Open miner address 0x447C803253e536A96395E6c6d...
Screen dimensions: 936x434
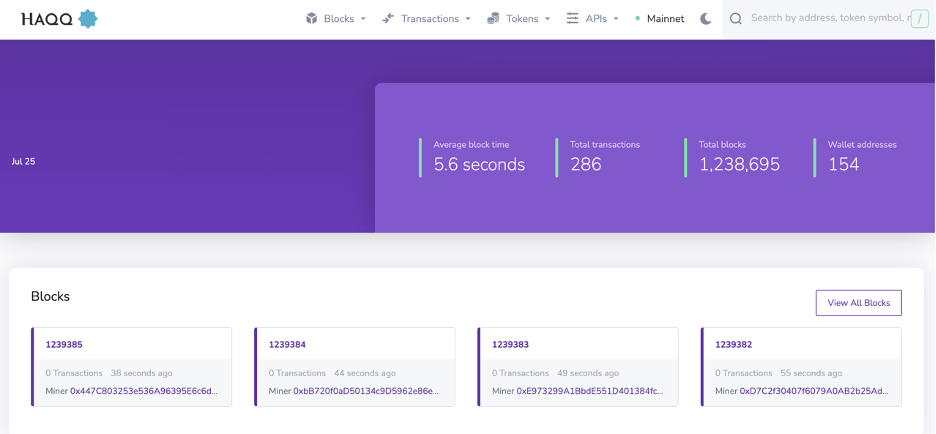click(144, 391)
